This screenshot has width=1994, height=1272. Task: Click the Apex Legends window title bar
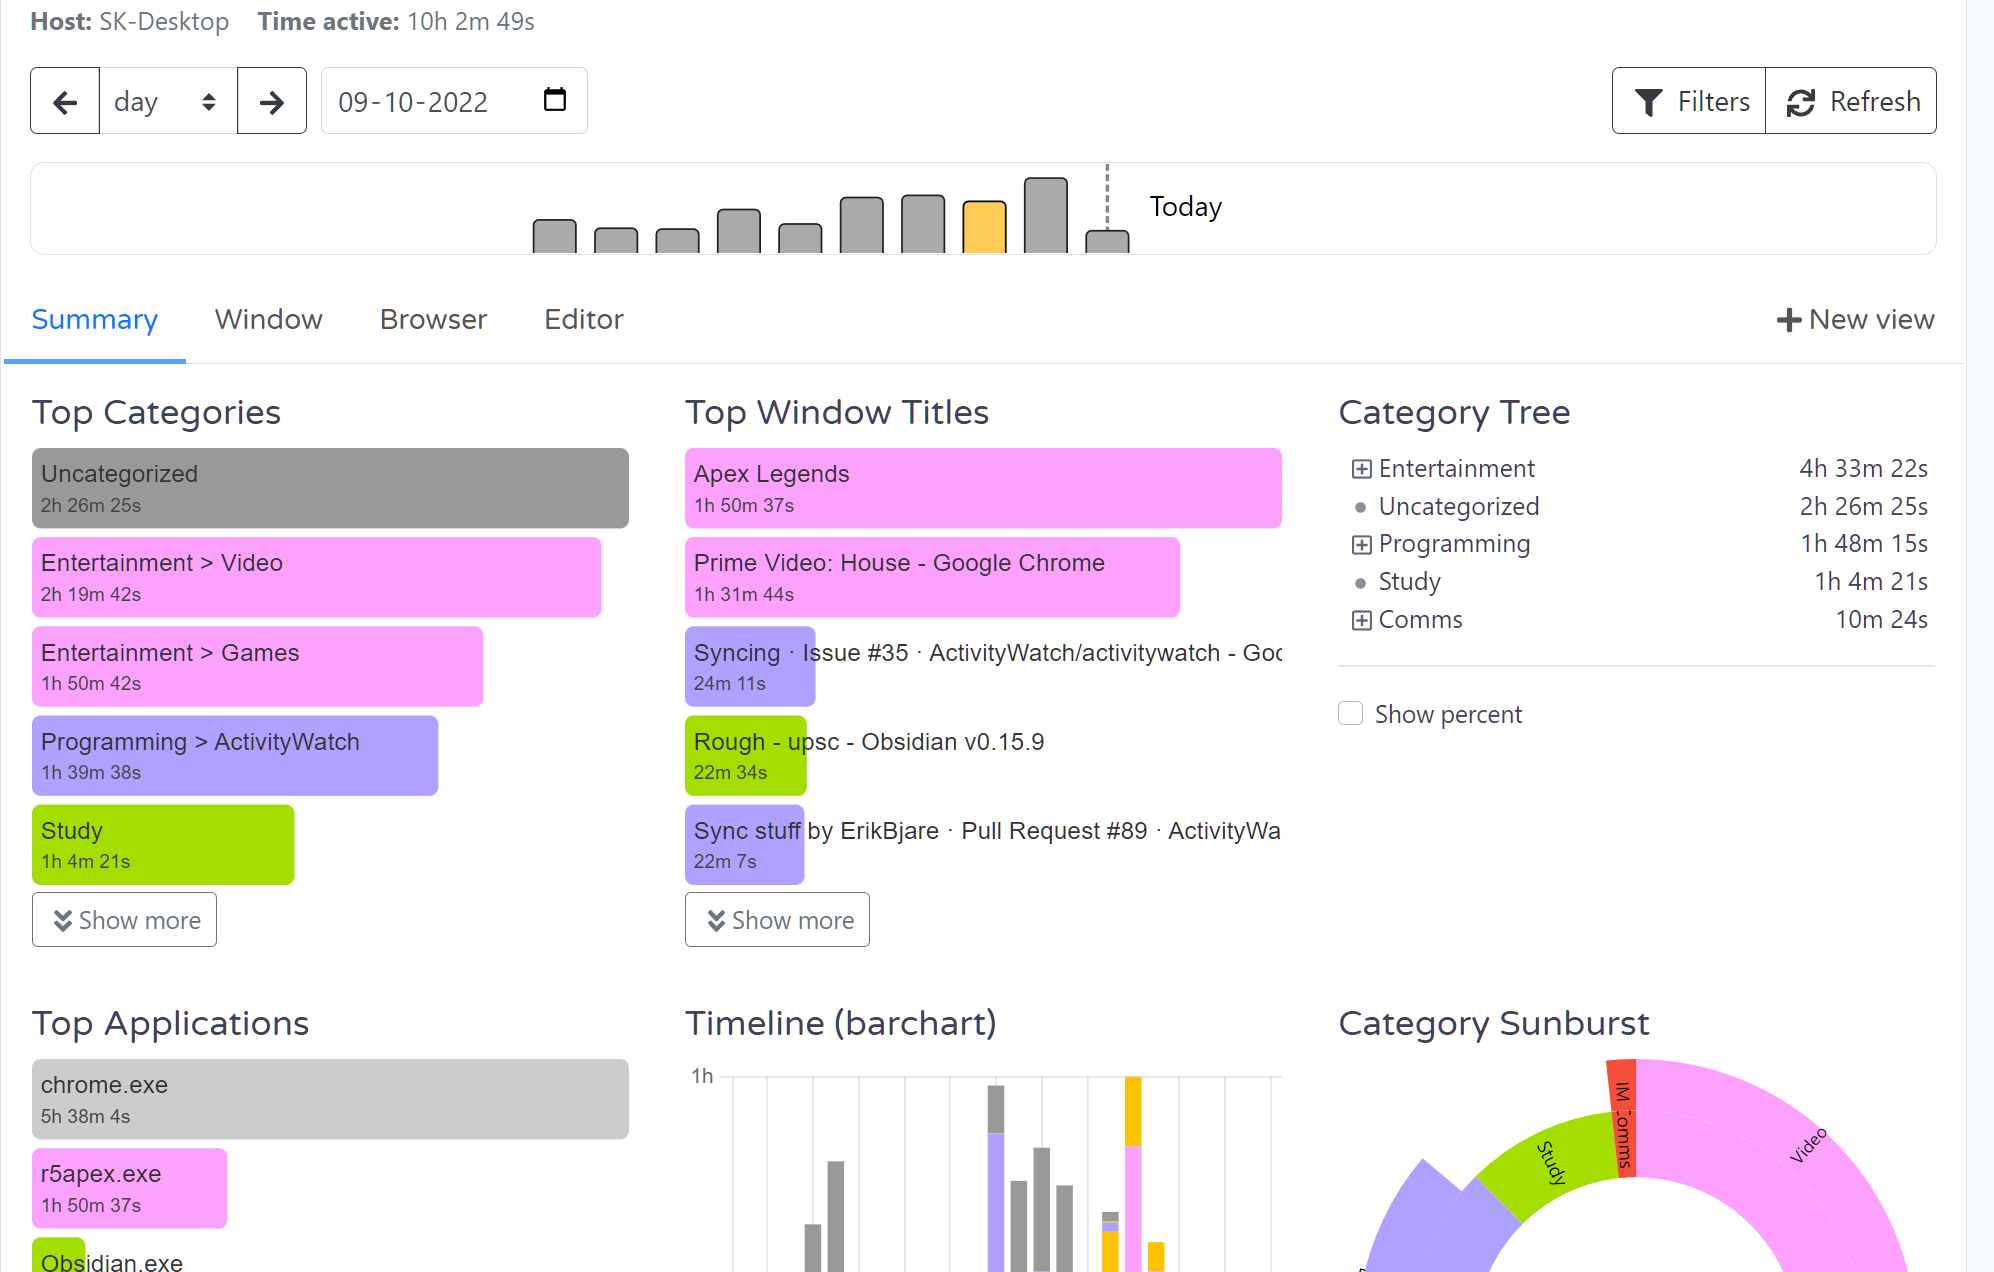983,488
